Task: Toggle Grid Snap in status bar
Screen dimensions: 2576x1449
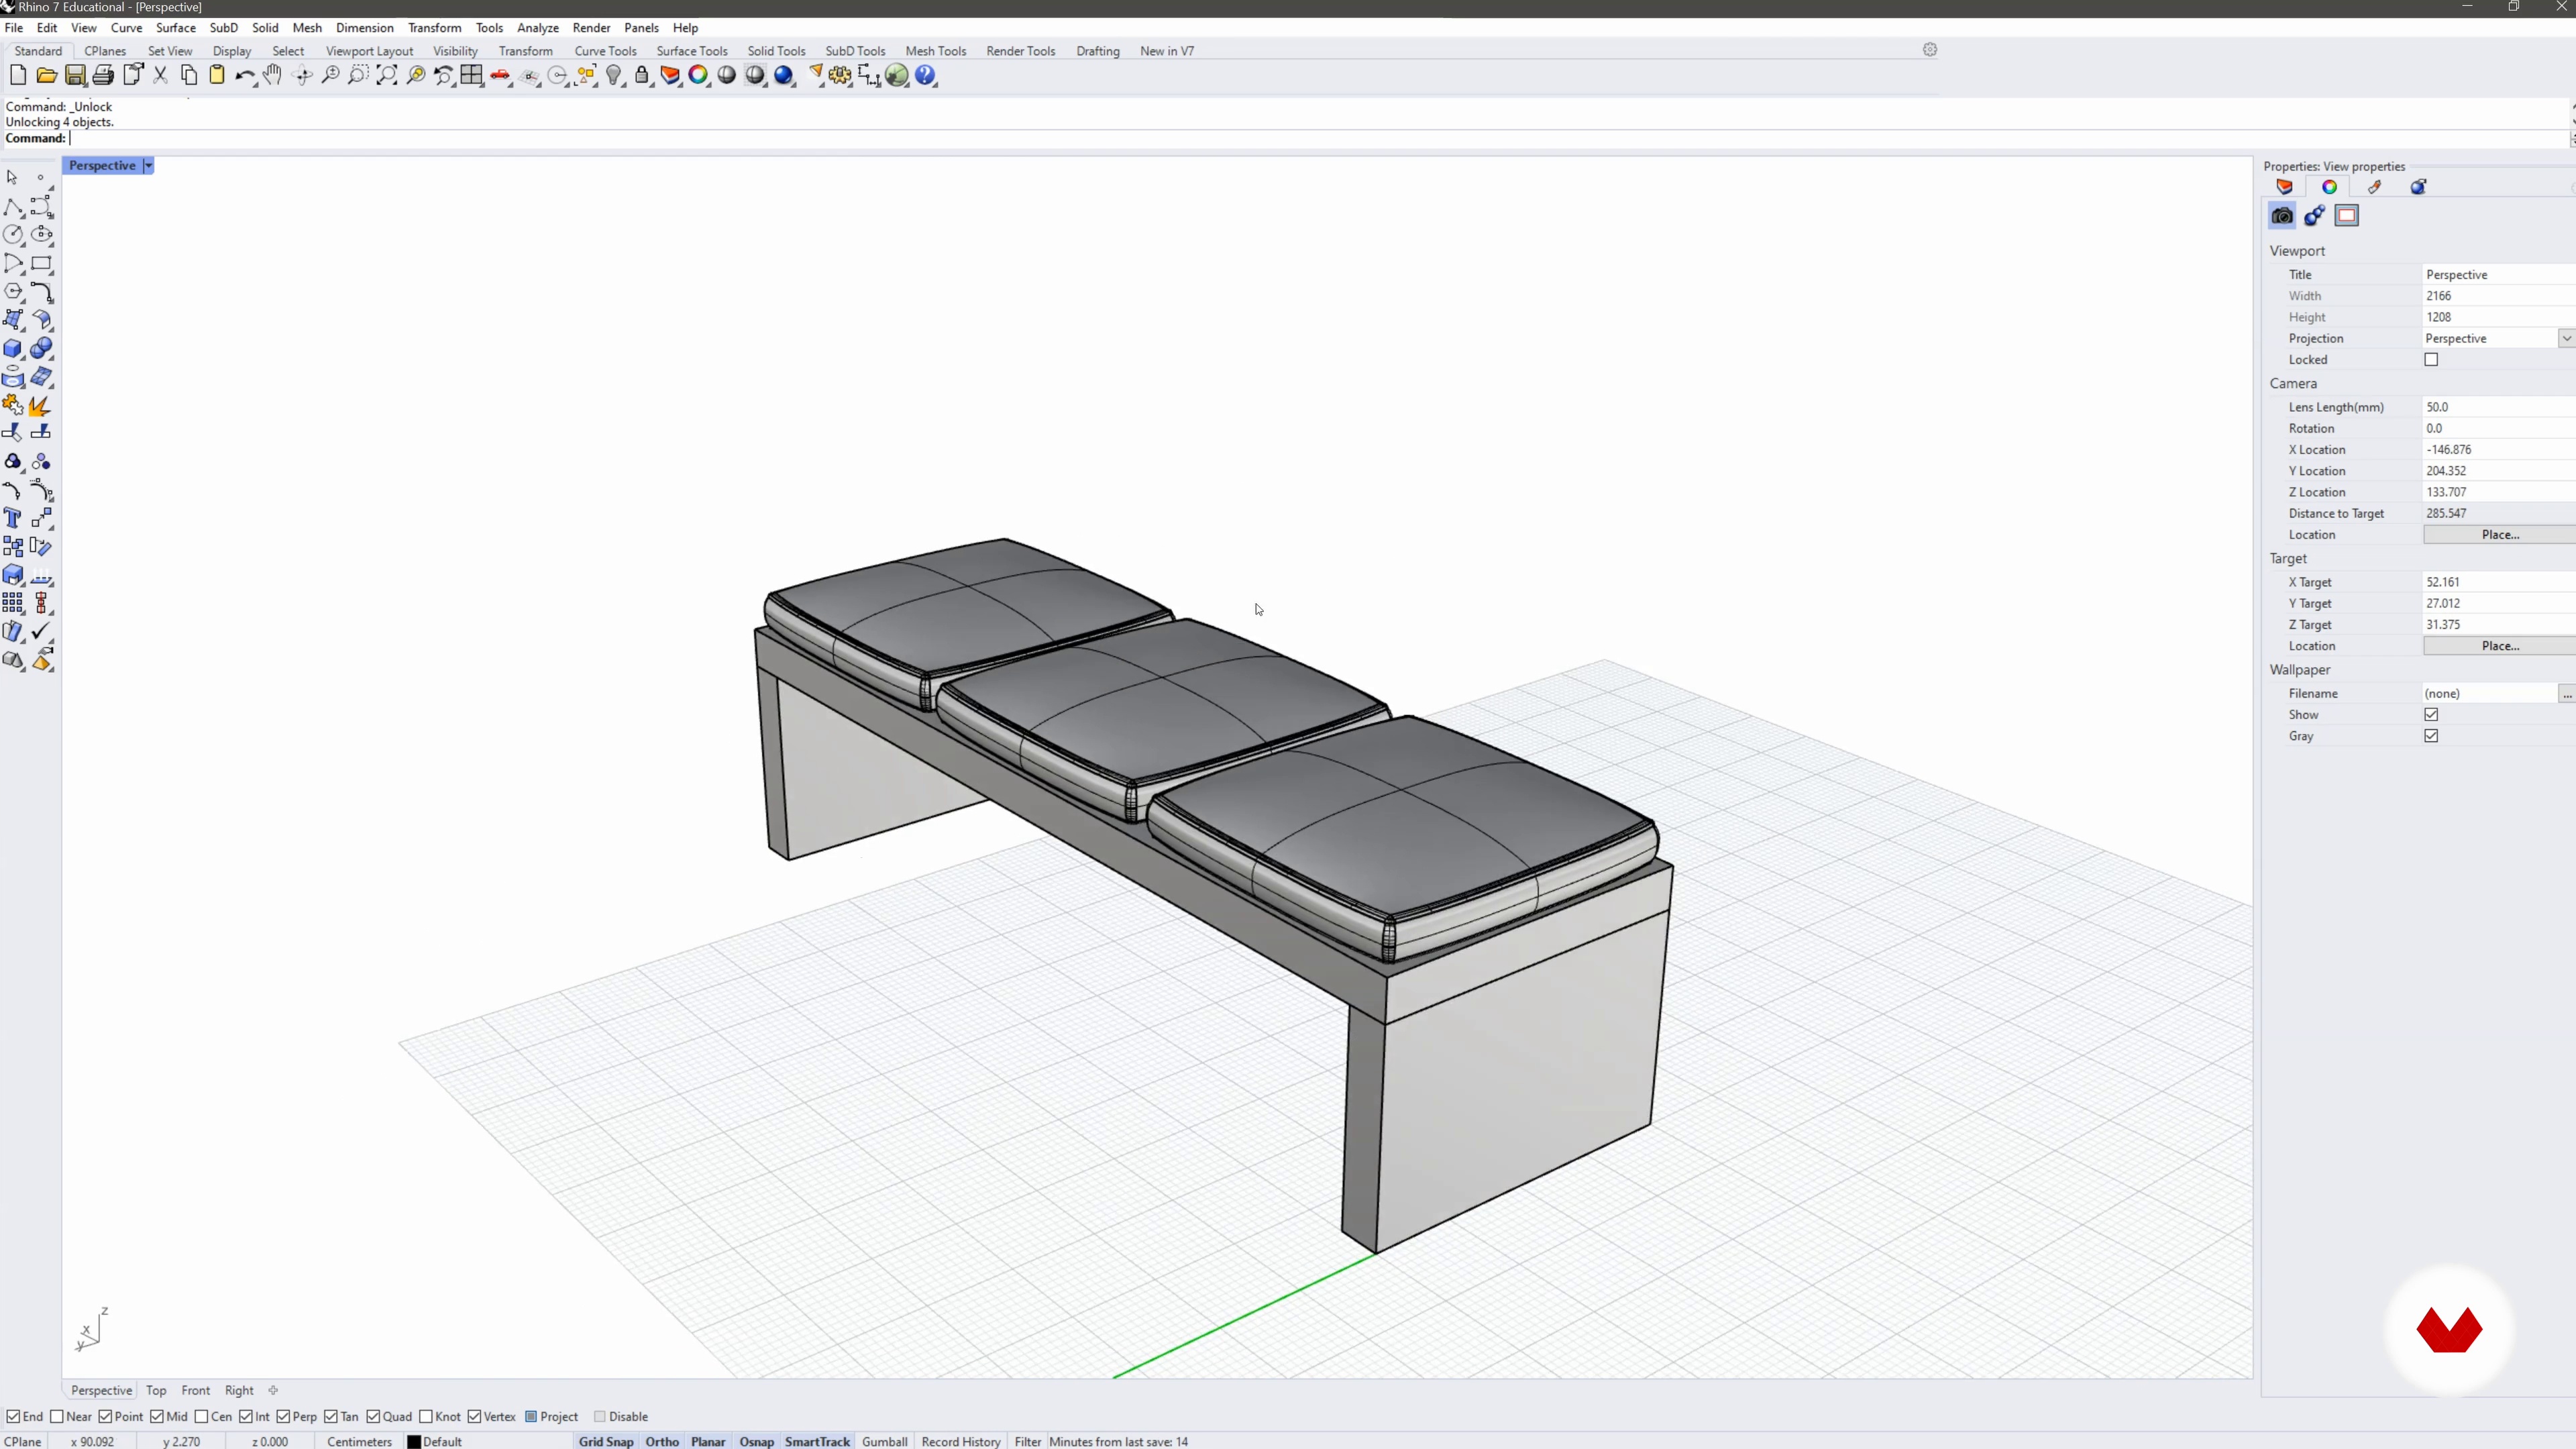Action: [606, 1441]
